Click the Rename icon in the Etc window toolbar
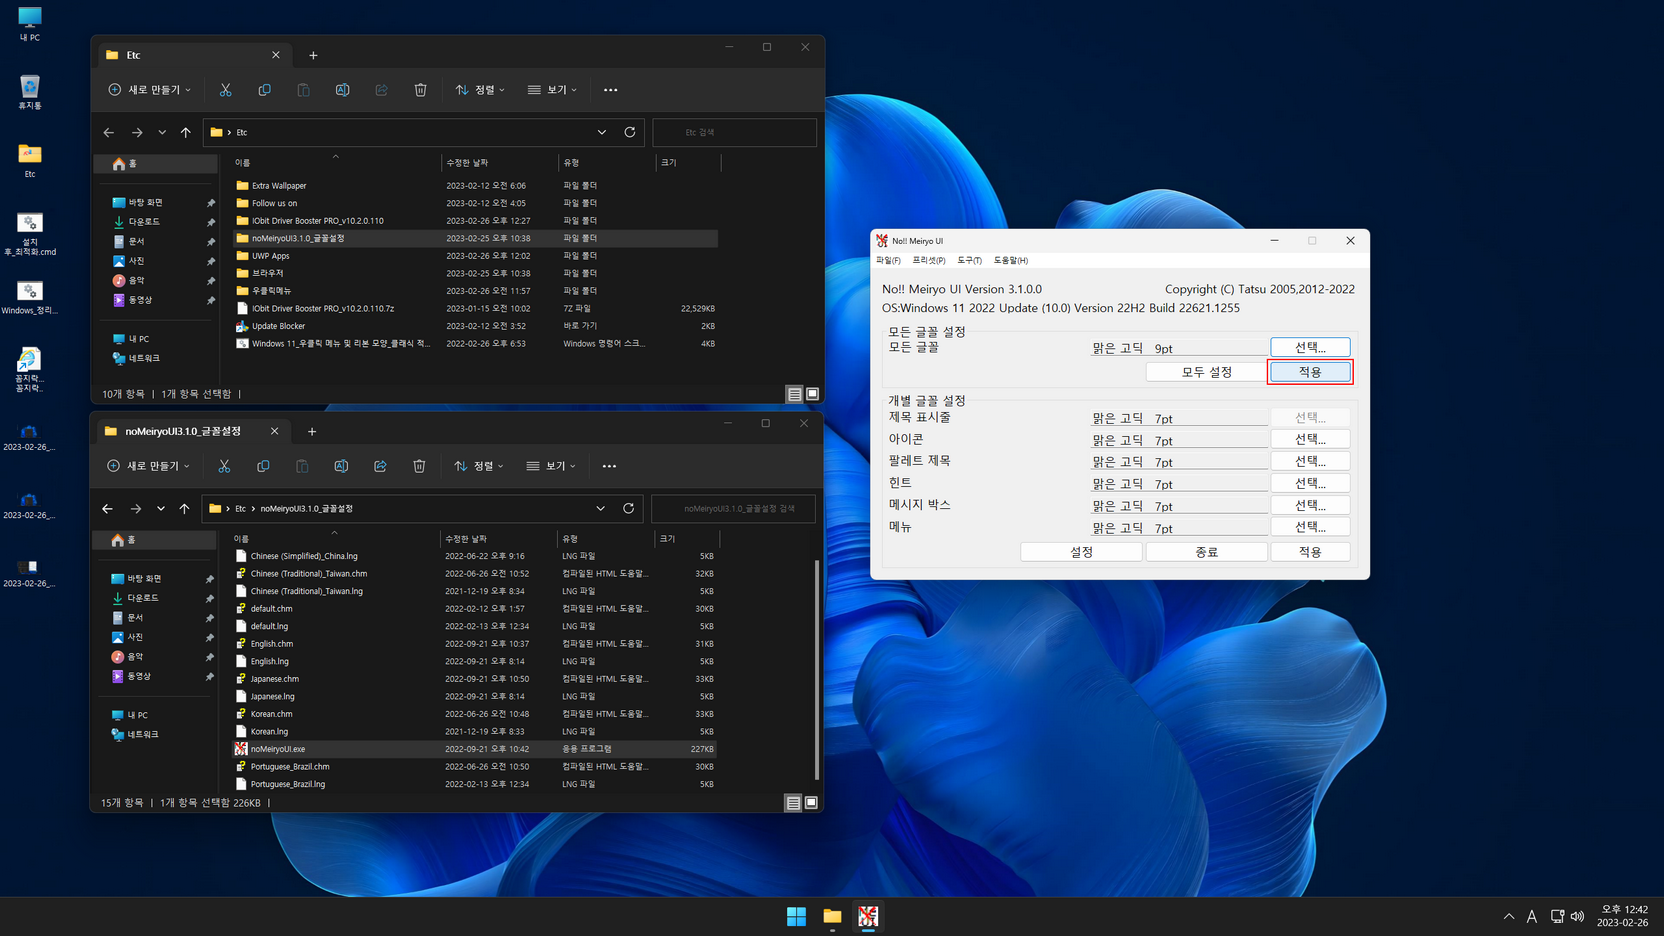Image resolution: width=1664 pixels, height=936 pixels. pos(342,90)
